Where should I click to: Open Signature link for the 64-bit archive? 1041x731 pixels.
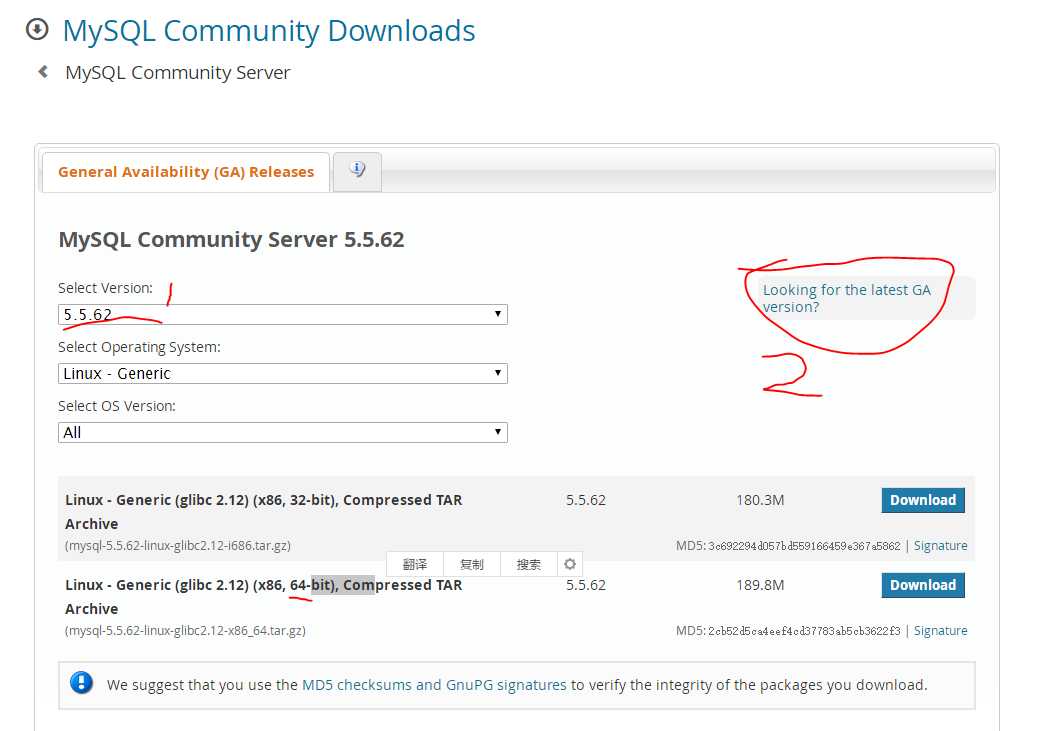pyautogui.click(x=940, y=631)
